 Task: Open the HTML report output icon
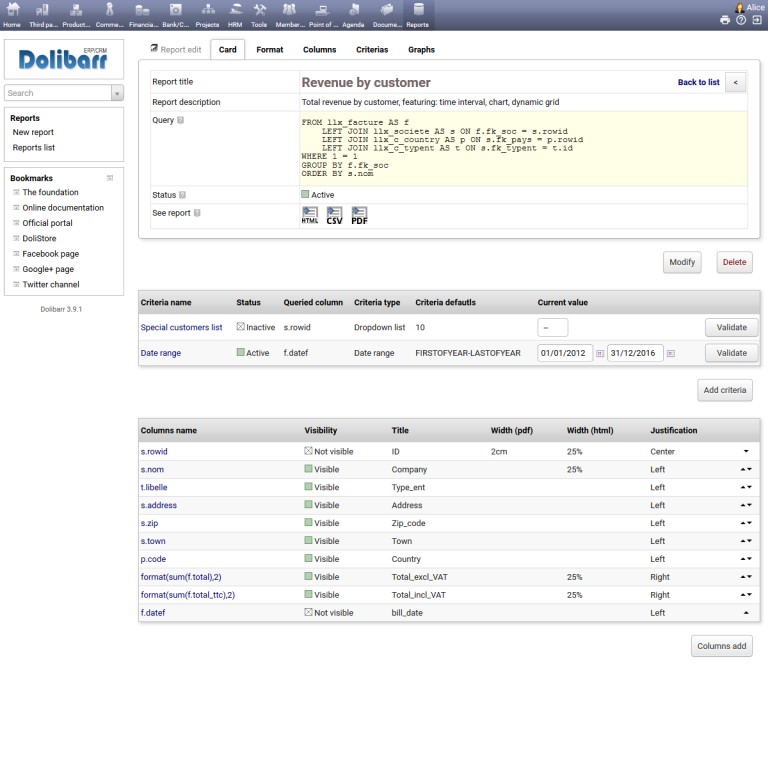coord(310,214)
